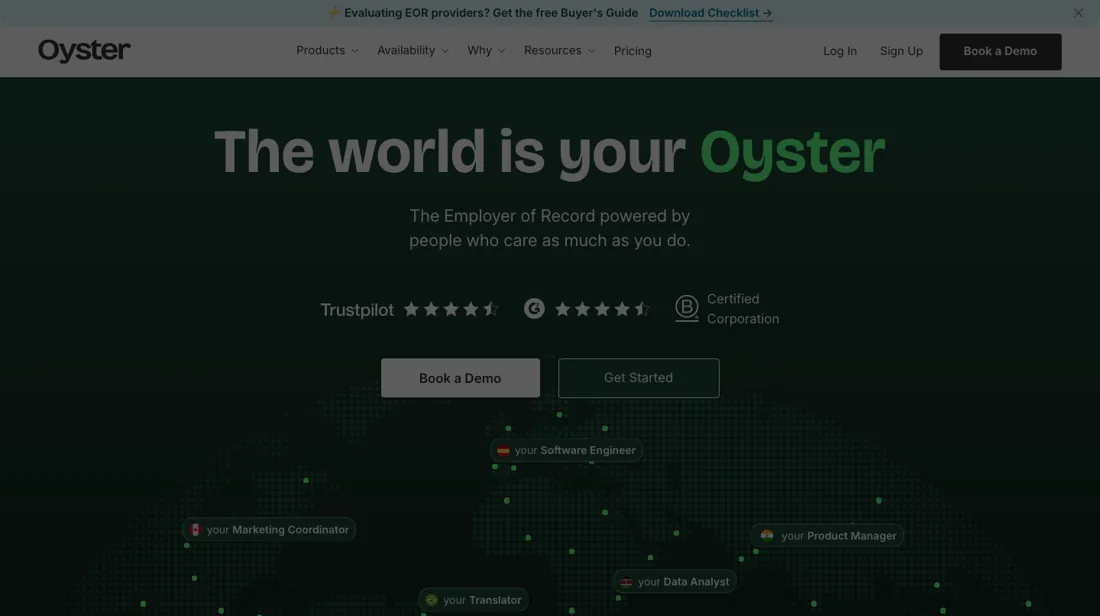Open the Download Checklist link
Screen dimensions: 1100x616
710,13
